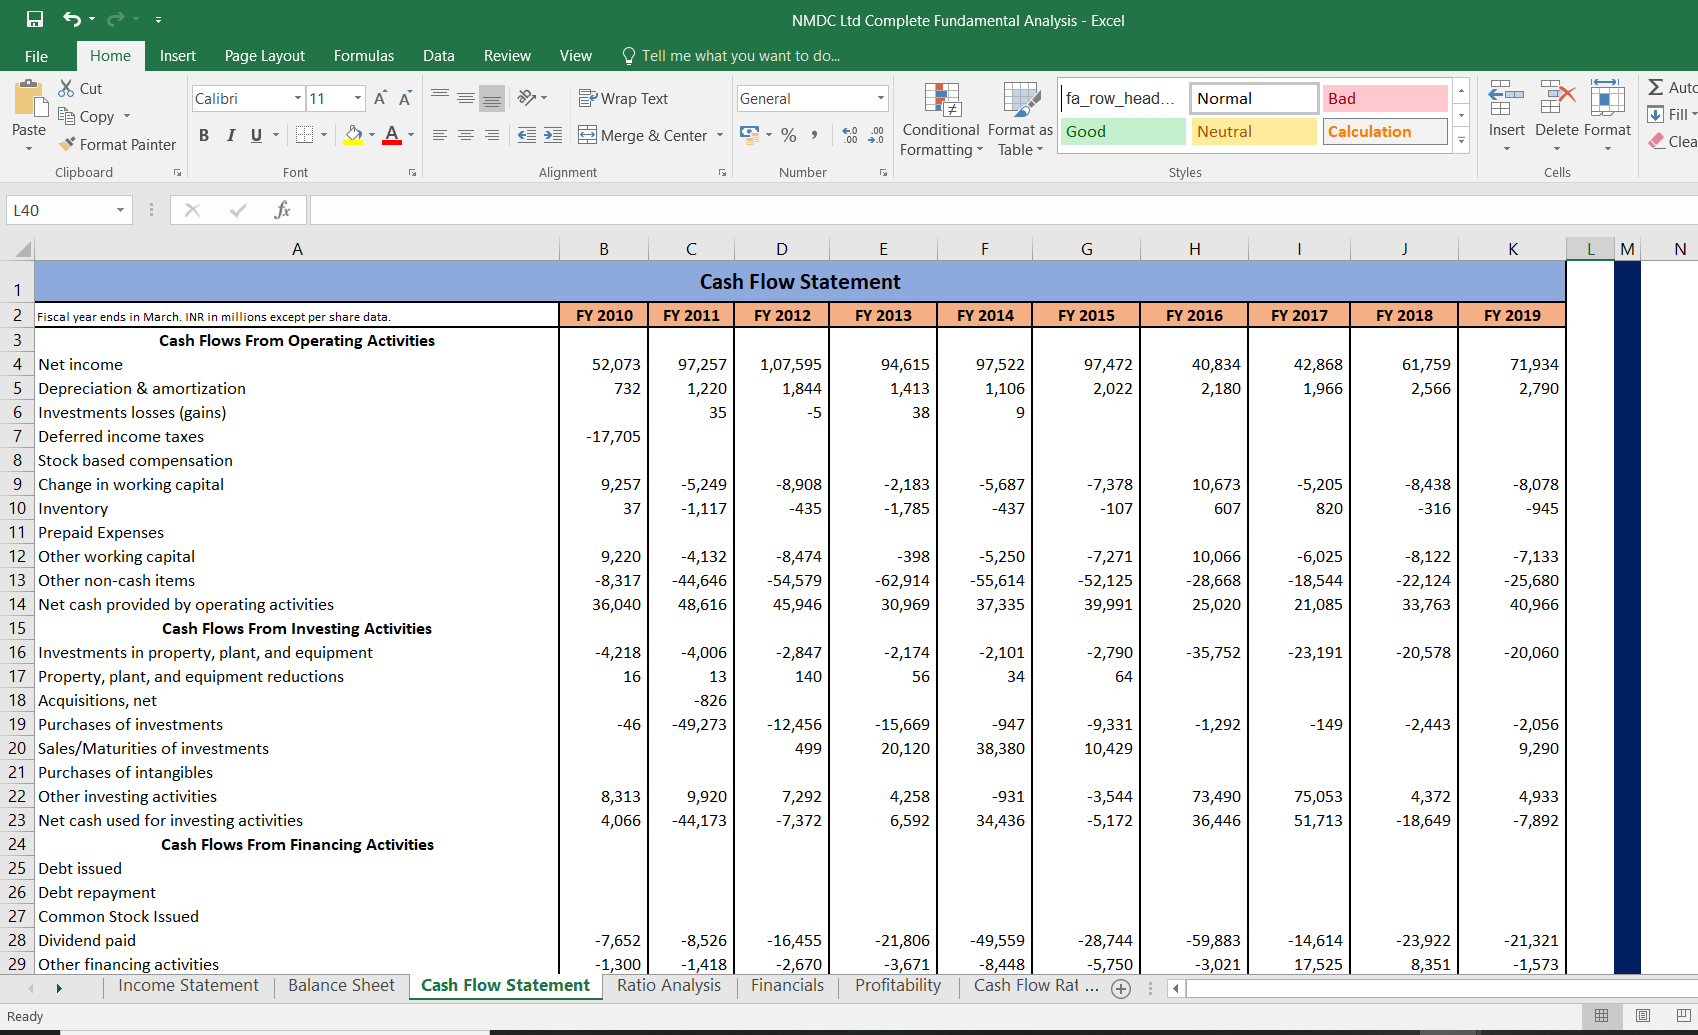1698x1035 pixels.
Task: Click the Undo arrow icon
Action: pyautogui.click(x=72, y=19)
